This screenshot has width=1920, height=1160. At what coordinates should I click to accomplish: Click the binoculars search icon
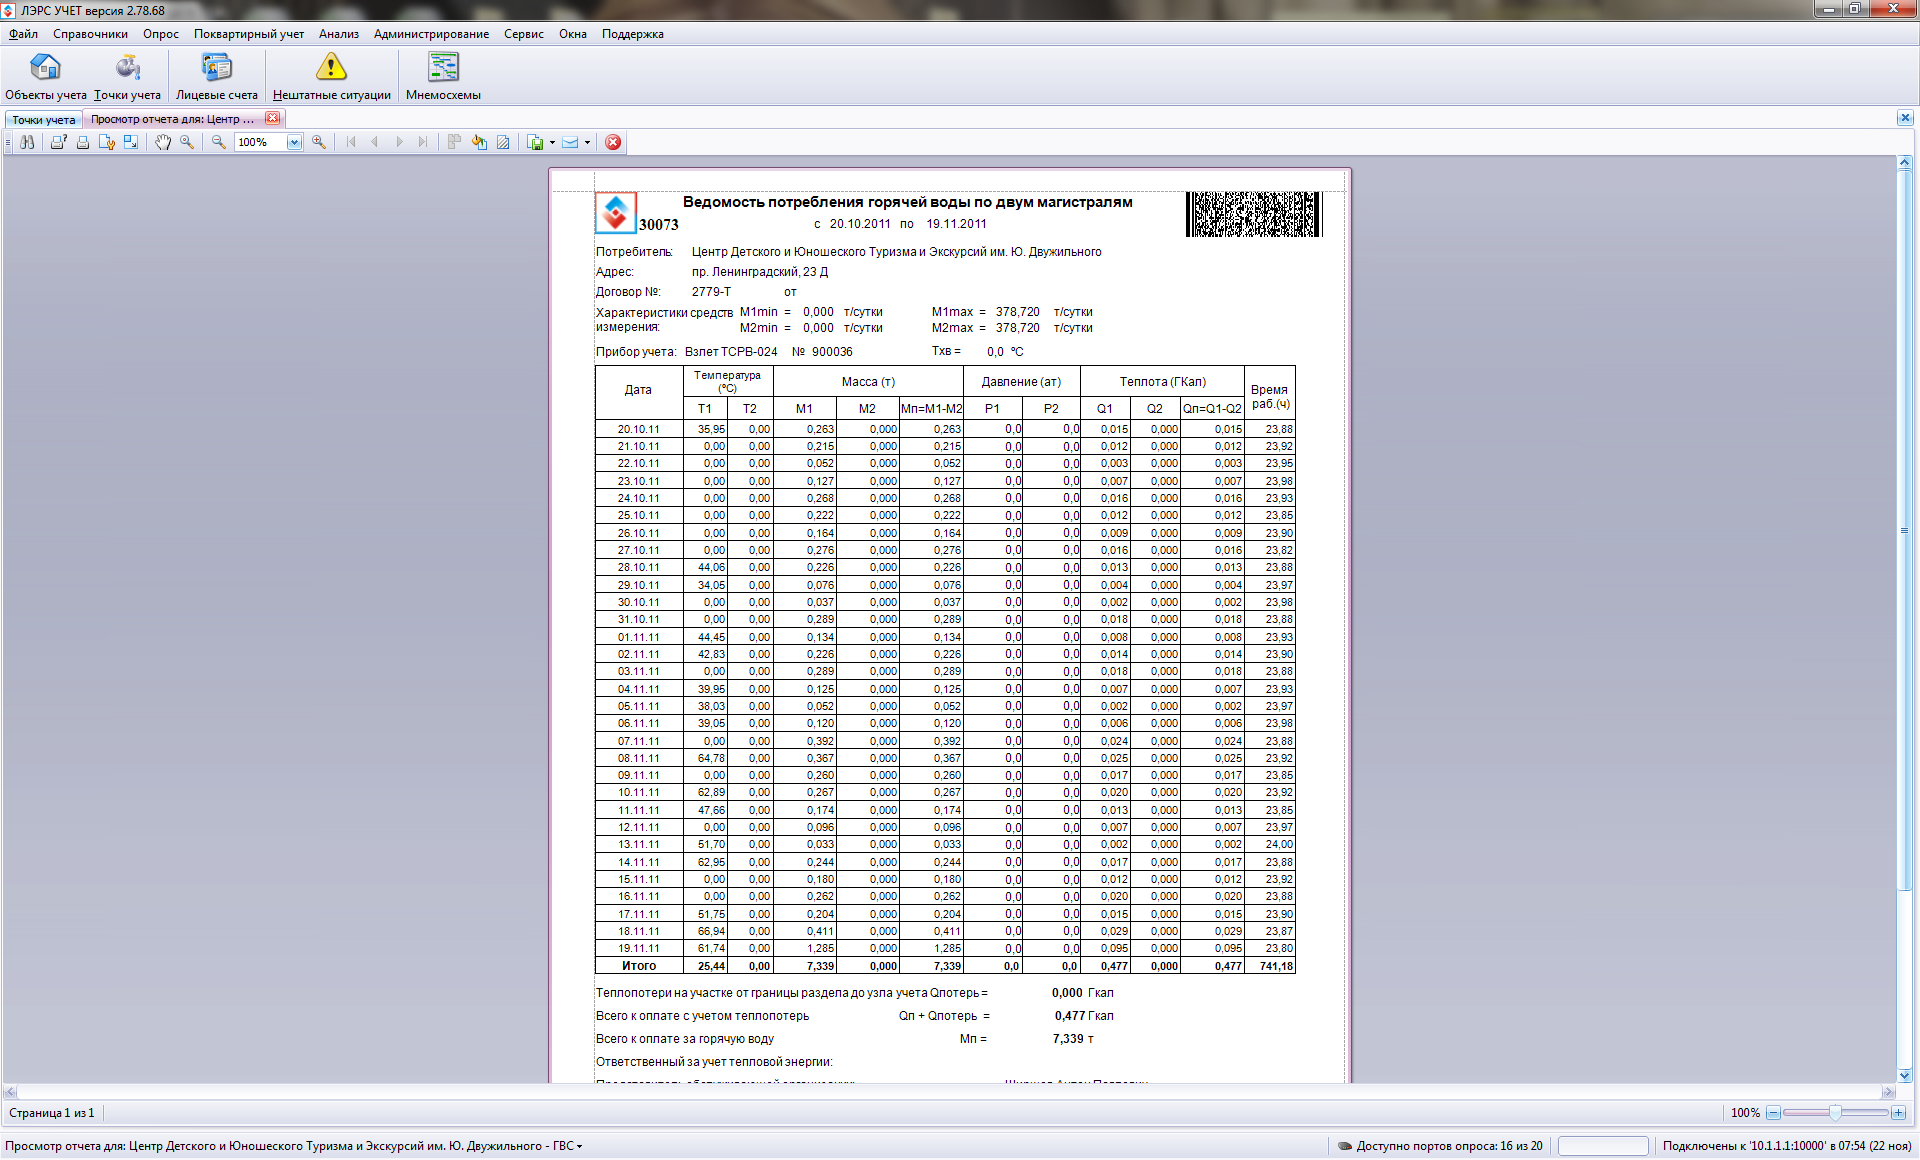pyautogui.click(x=27, y=142)
